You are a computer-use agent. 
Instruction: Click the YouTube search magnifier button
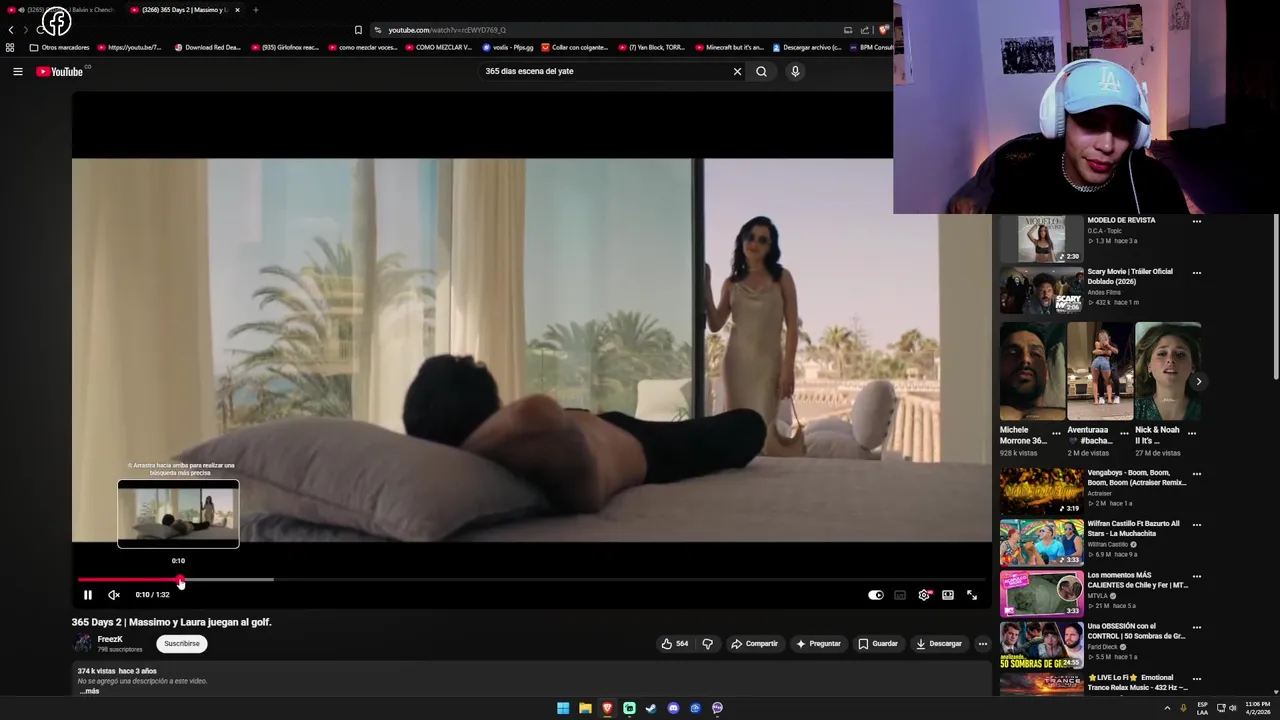761,71
